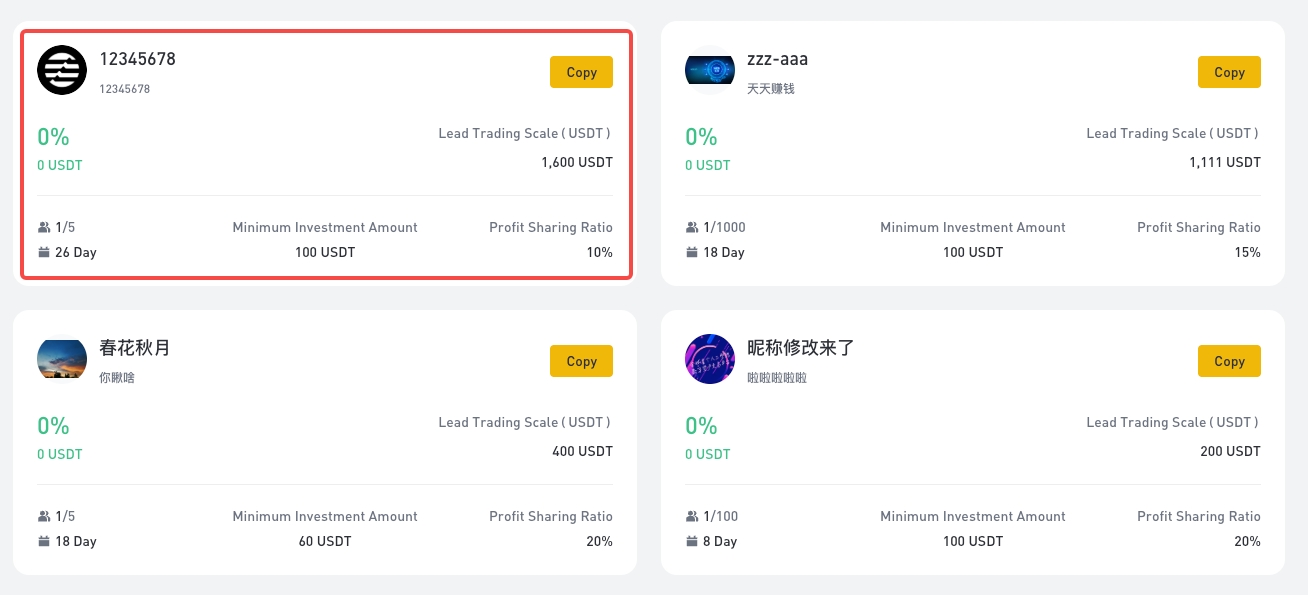Click the followers icon in 12345678 card
Image resolution: width=1308 pixels, height=595 pixels.
click(44, 228)
